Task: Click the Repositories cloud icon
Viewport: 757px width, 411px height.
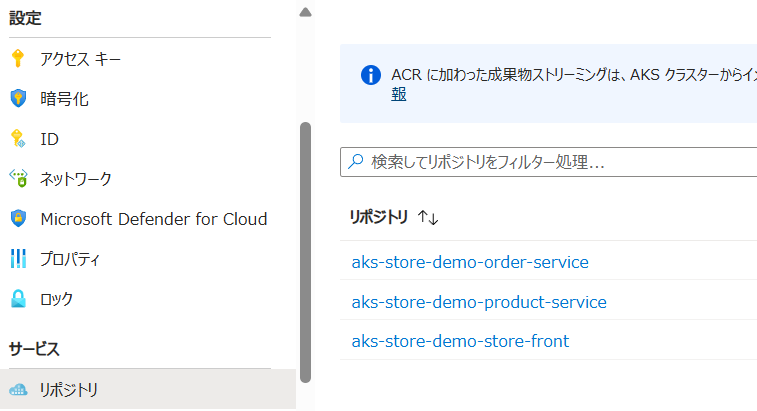Action: click(x=18, y=389)
